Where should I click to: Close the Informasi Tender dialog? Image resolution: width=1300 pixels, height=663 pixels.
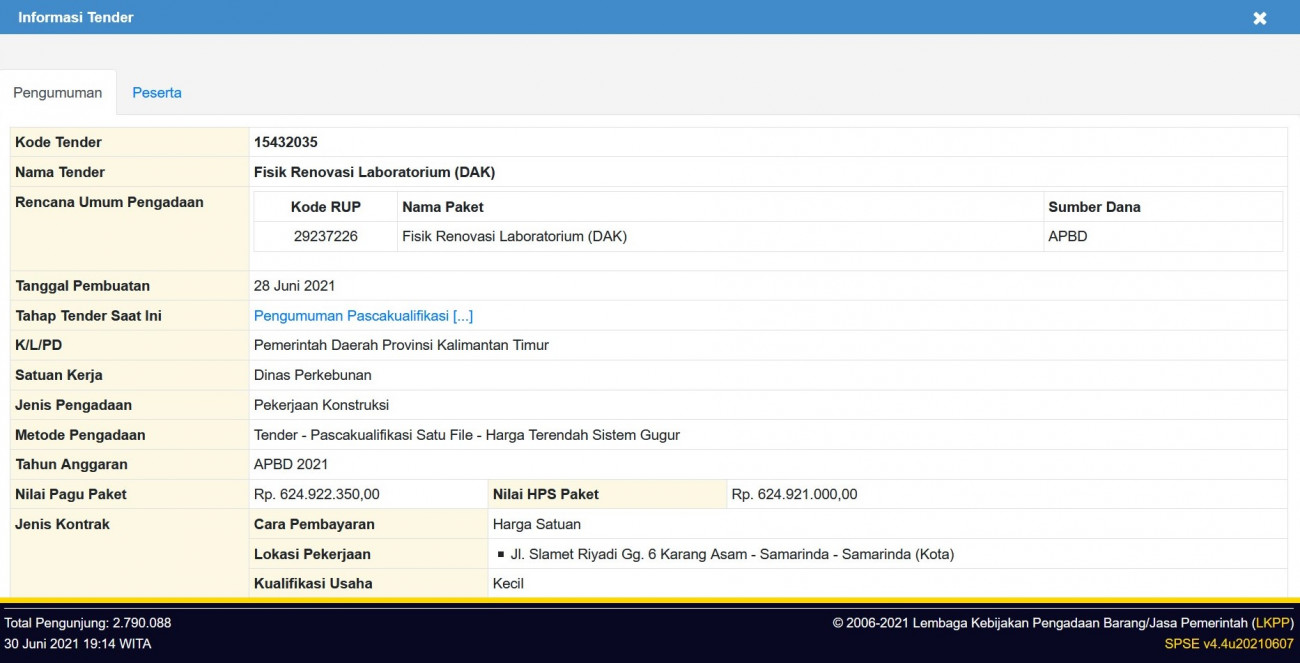click(1259, 18)
